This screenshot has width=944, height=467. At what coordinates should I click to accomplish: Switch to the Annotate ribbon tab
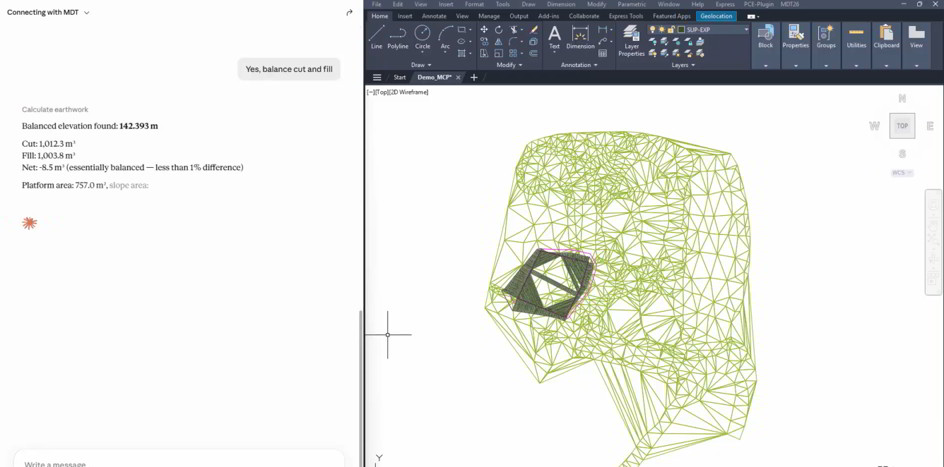(x=433, y=16)
